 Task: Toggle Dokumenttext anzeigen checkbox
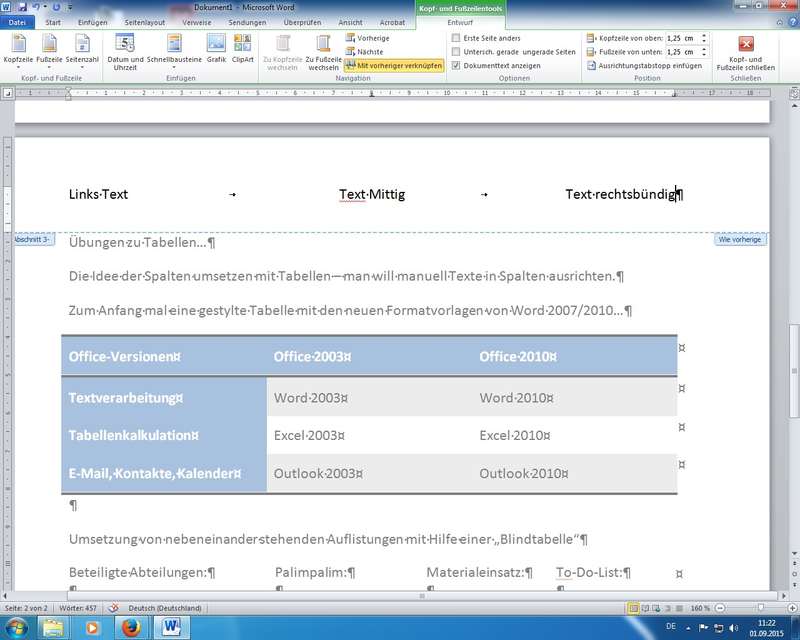pyautogui.click(x=456, y=65)
